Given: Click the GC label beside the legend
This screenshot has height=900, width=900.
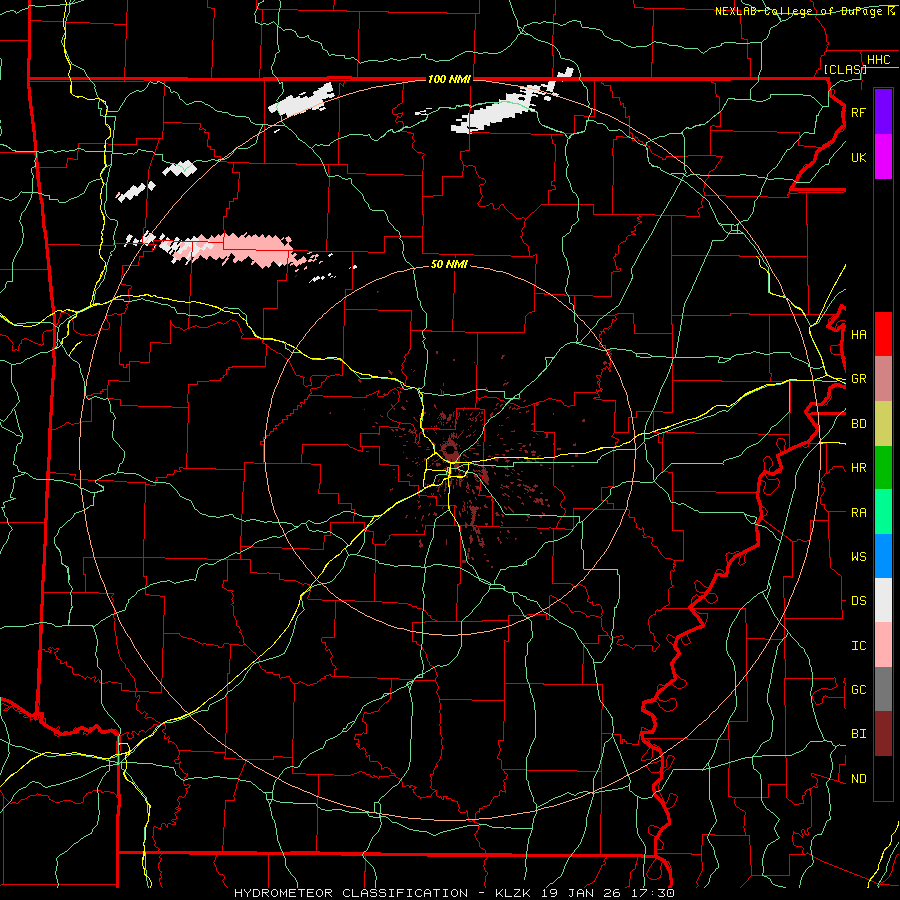Looking at the screenshot, I should click(858, 690).
